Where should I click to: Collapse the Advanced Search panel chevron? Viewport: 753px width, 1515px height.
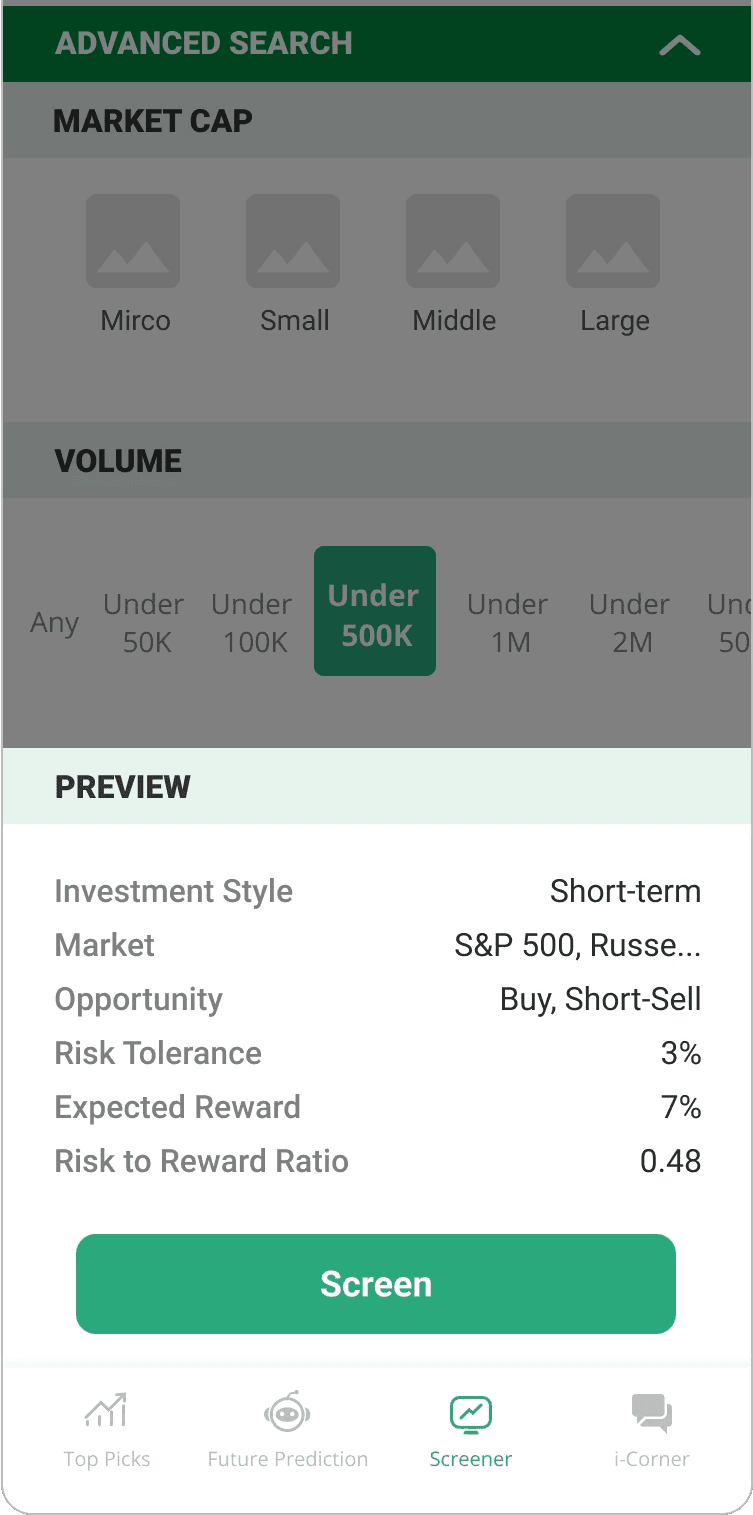679,45
